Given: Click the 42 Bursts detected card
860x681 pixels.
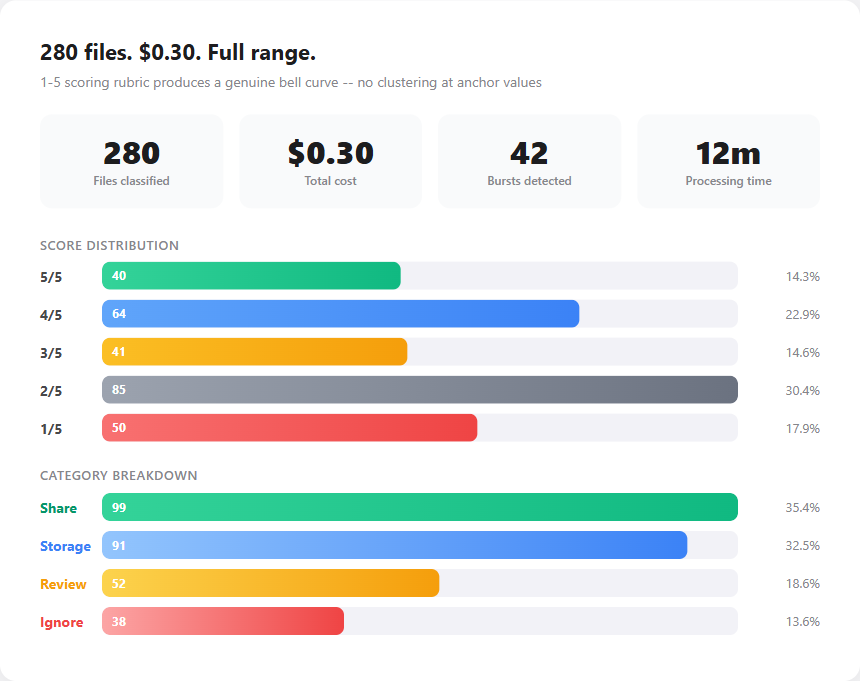Looking at the screenshot, I should click(x=529, y=161).
